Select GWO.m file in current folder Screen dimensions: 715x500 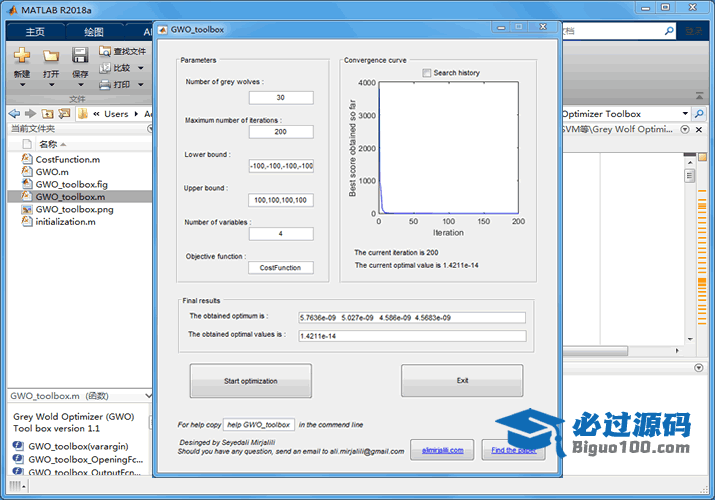pos(52,172)
